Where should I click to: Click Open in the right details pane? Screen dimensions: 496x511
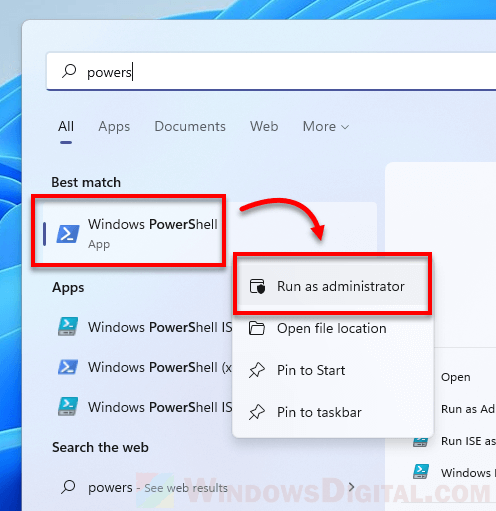click(x=455, y=377)
